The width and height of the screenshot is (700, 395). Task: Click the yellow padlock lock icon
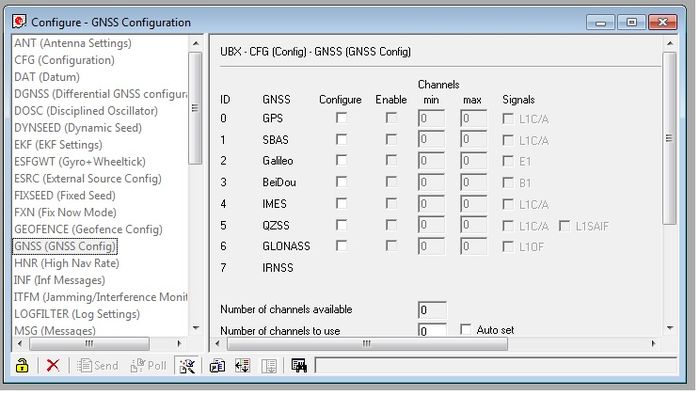pyautogui.click(x=22, y=367)
